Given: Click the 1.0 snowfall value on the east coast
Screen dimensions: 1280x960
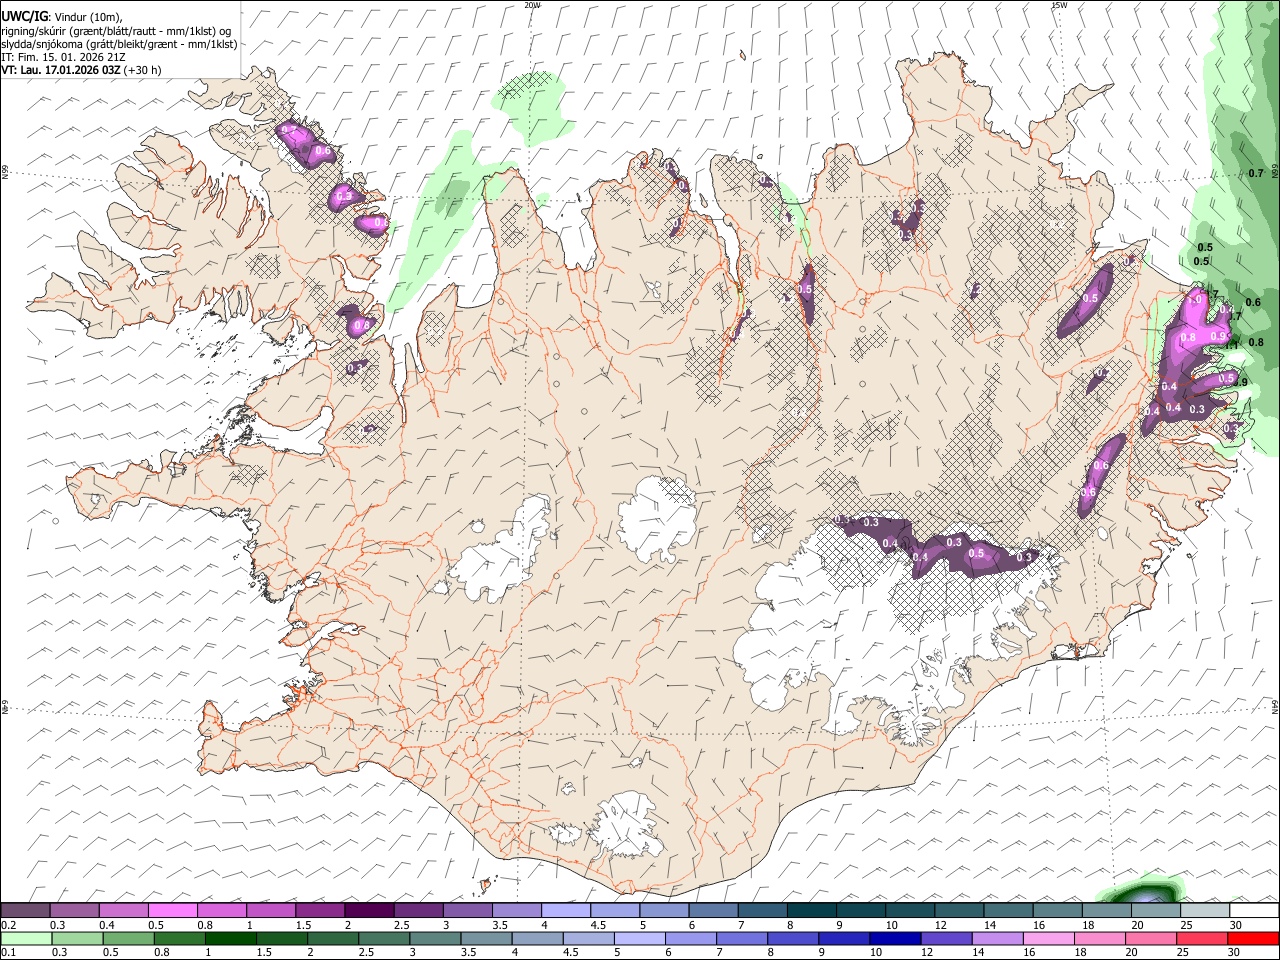Looking at the screenshot, I should pyautogui.click(x=1193, y=299).
